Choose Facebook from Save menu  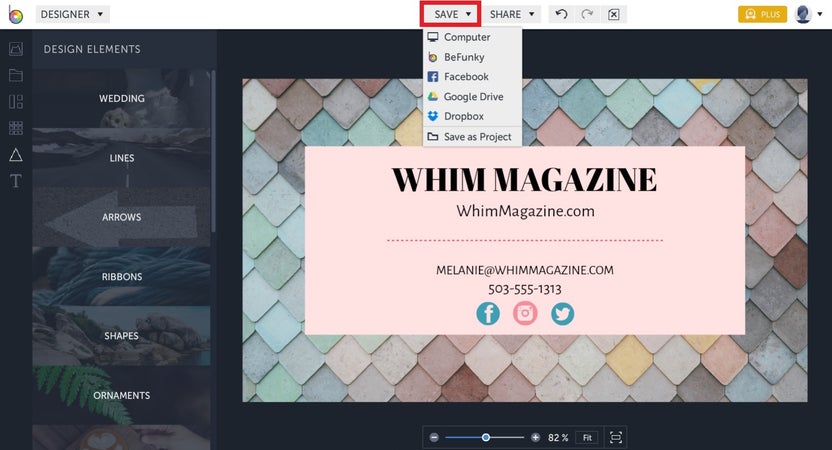tap(472, 76)
